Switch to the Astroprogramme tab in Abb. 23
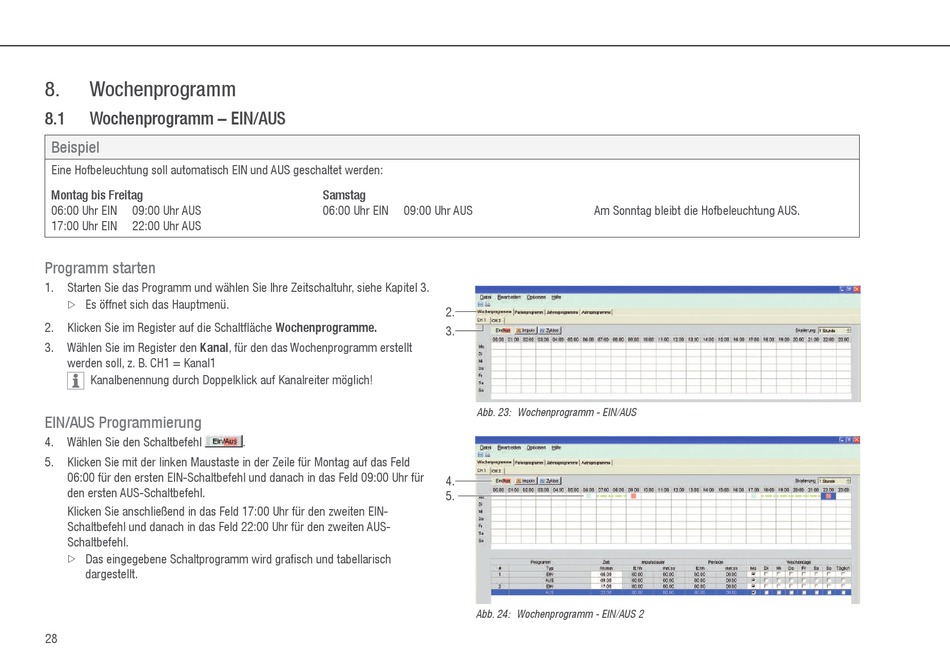950x670 pixels. pyautogui.click(x=596, y=312)
